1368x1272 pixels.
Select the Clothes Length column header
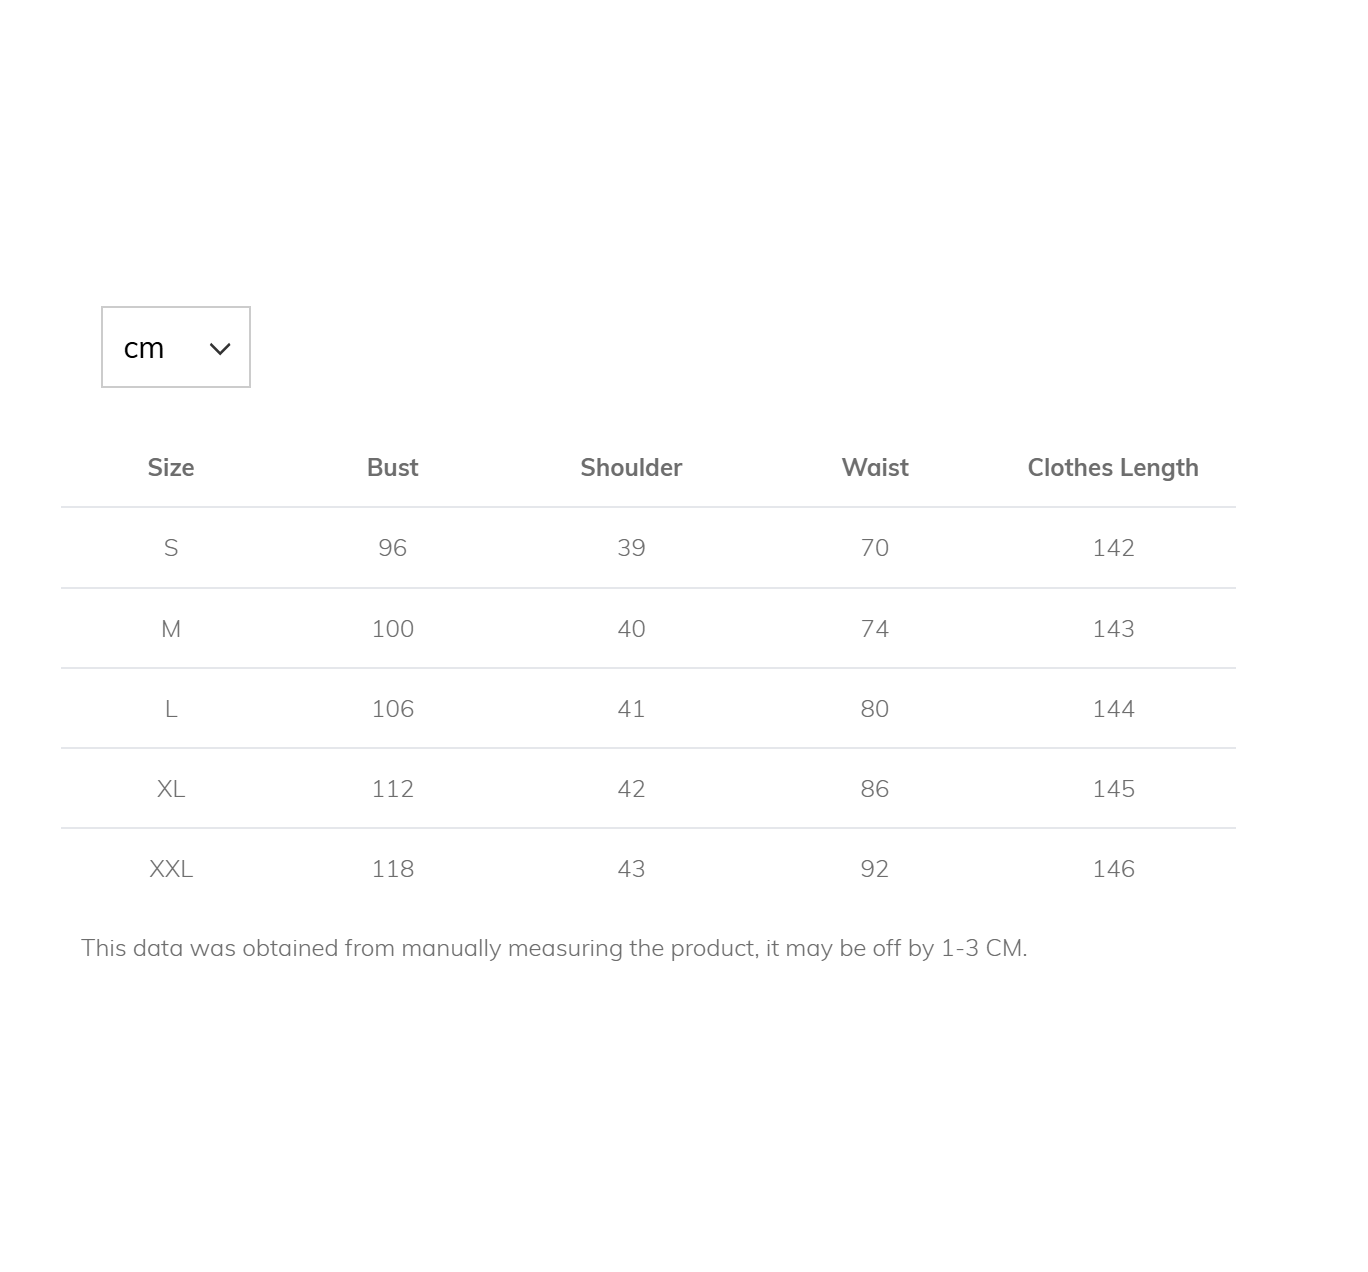[x=1113, y=467]
